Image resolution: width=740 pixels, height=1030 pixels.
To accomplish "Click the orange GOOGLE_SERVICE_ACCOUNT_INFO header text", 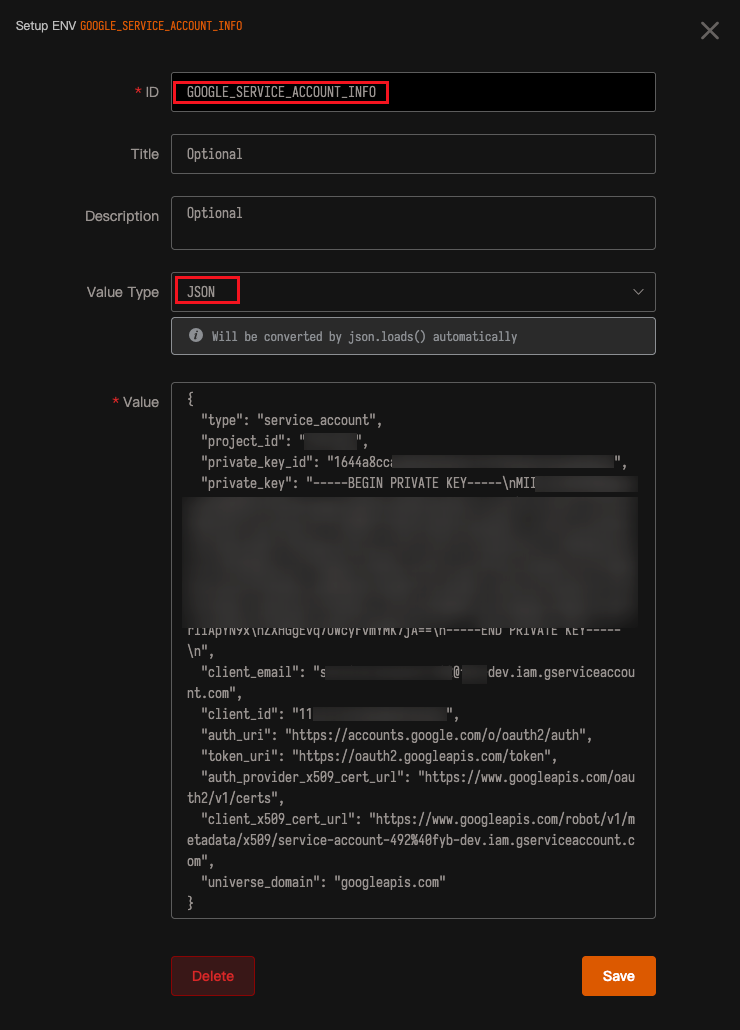I will point(161,25).
